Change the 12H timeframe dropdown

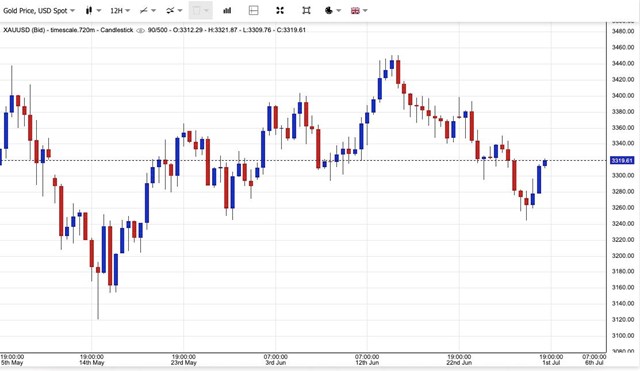click(x=120, y=11)
